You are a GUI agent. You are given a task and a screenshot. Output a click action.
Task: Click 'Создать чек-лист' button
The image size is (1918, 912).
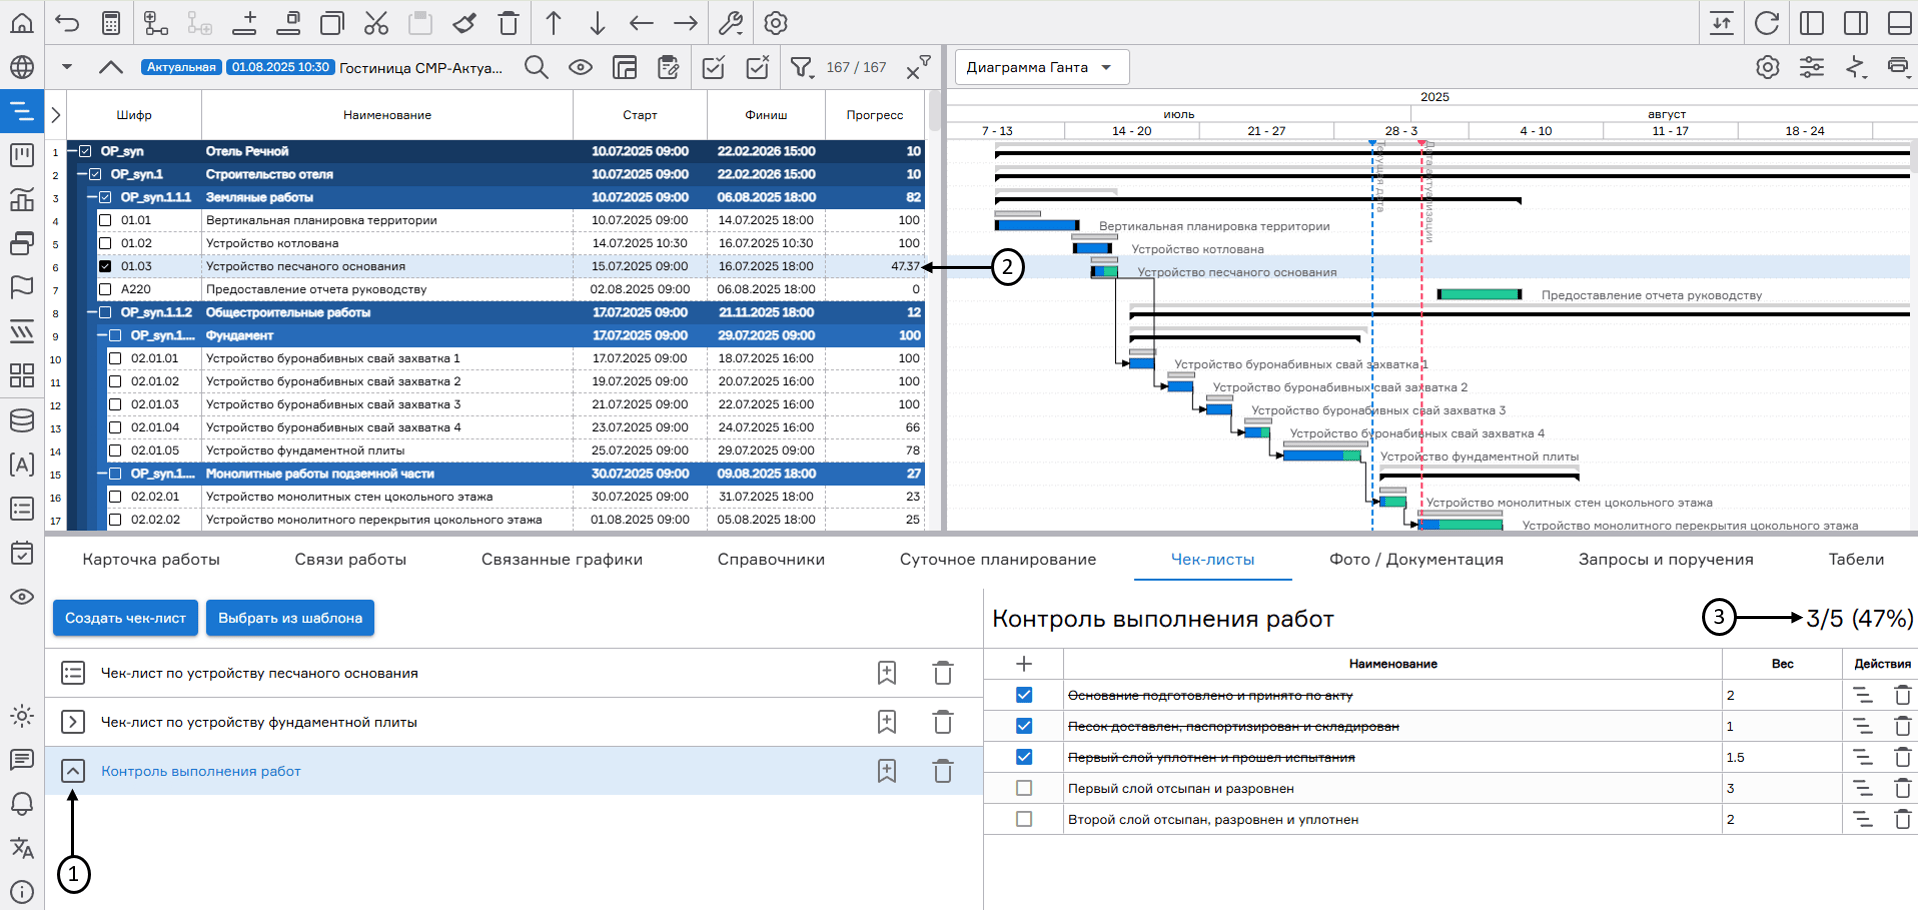click(x=126, y=618)
